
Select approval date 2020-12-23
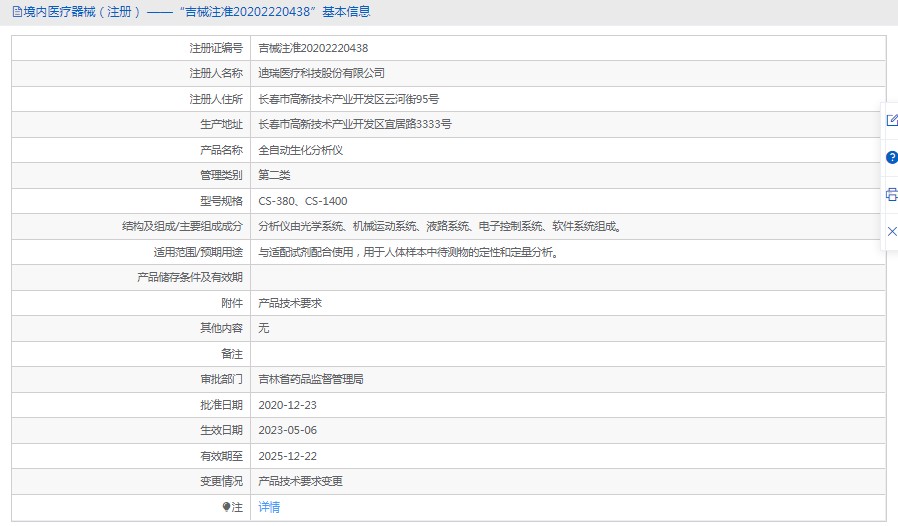(x=287, y=405)
